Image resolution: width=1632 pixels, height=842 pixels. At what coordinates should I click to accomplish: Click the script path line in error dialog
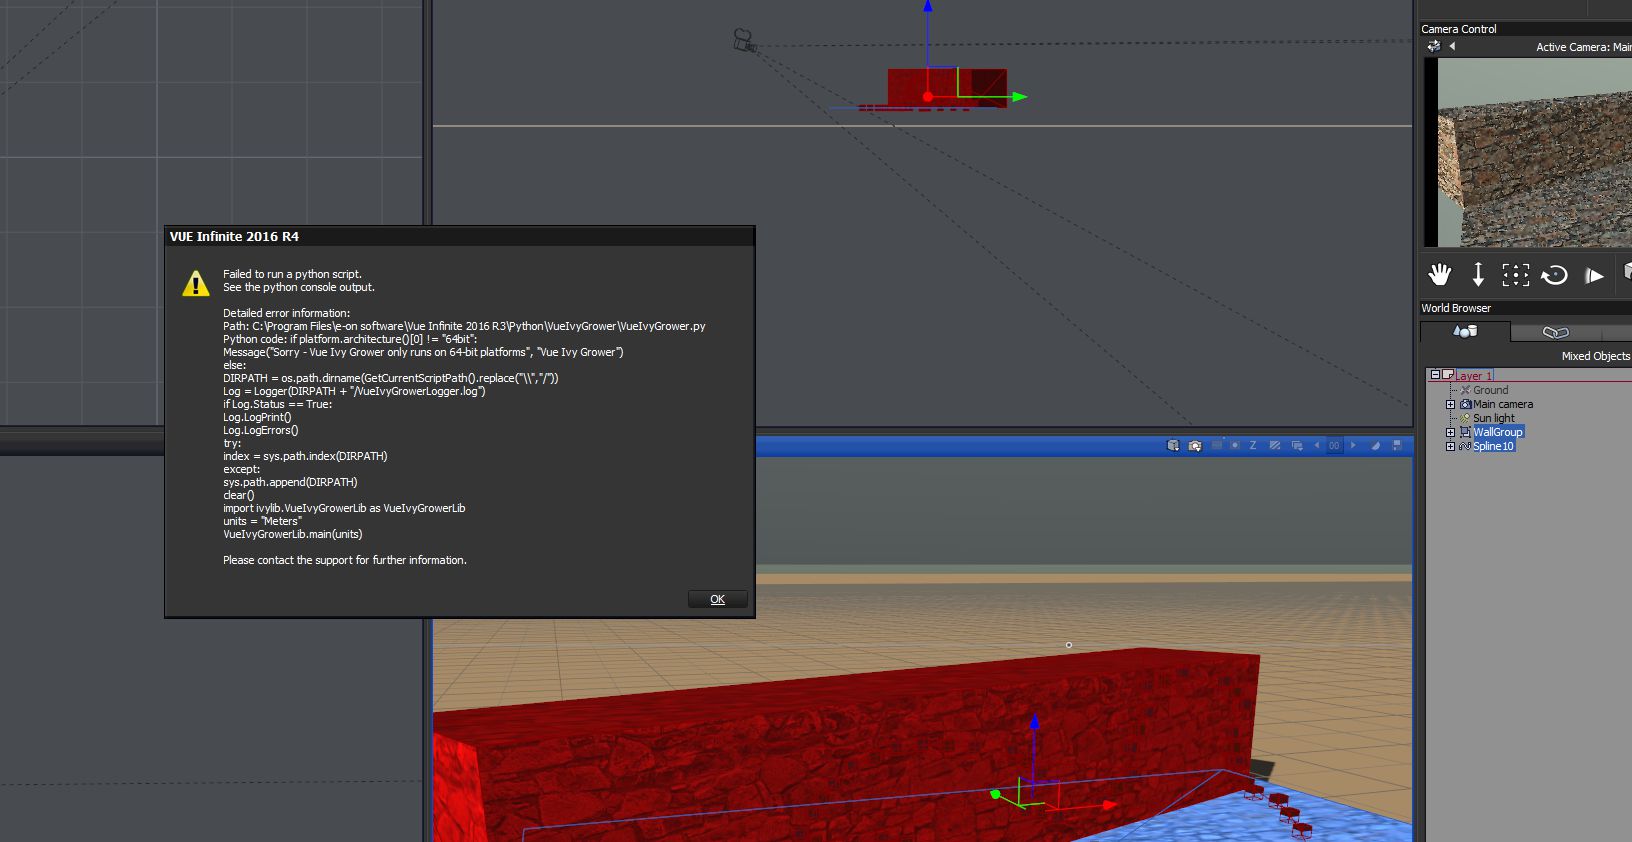pyautogui.click(x=464, y=326)
